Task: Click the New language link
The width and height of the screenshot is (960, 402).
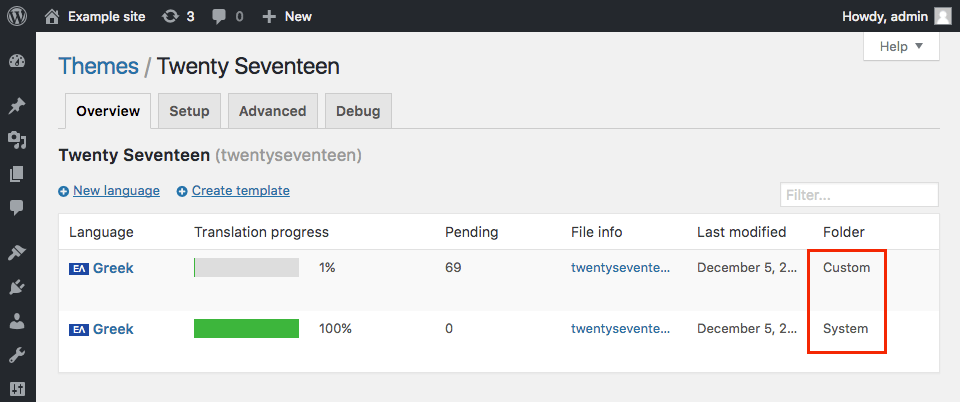Action: tap(116, 191)
